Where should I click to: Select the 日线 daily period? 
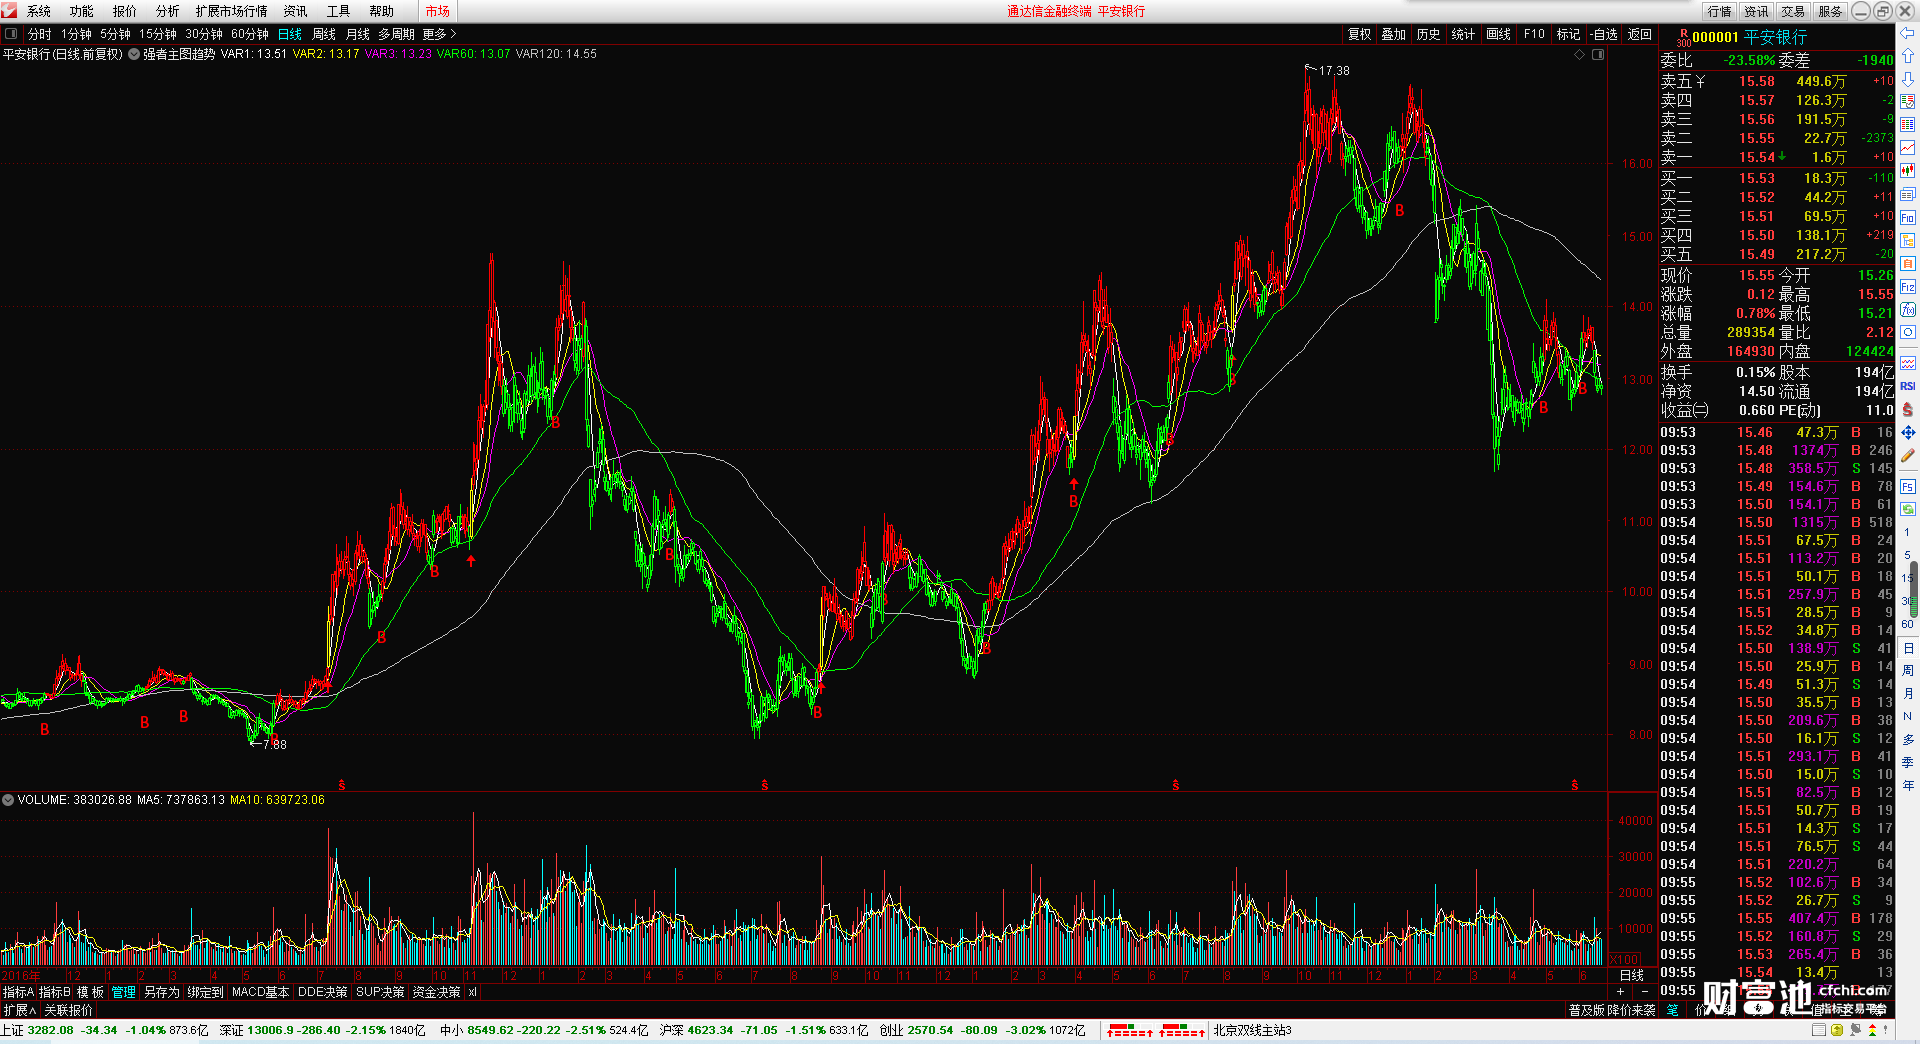(290, 34)
